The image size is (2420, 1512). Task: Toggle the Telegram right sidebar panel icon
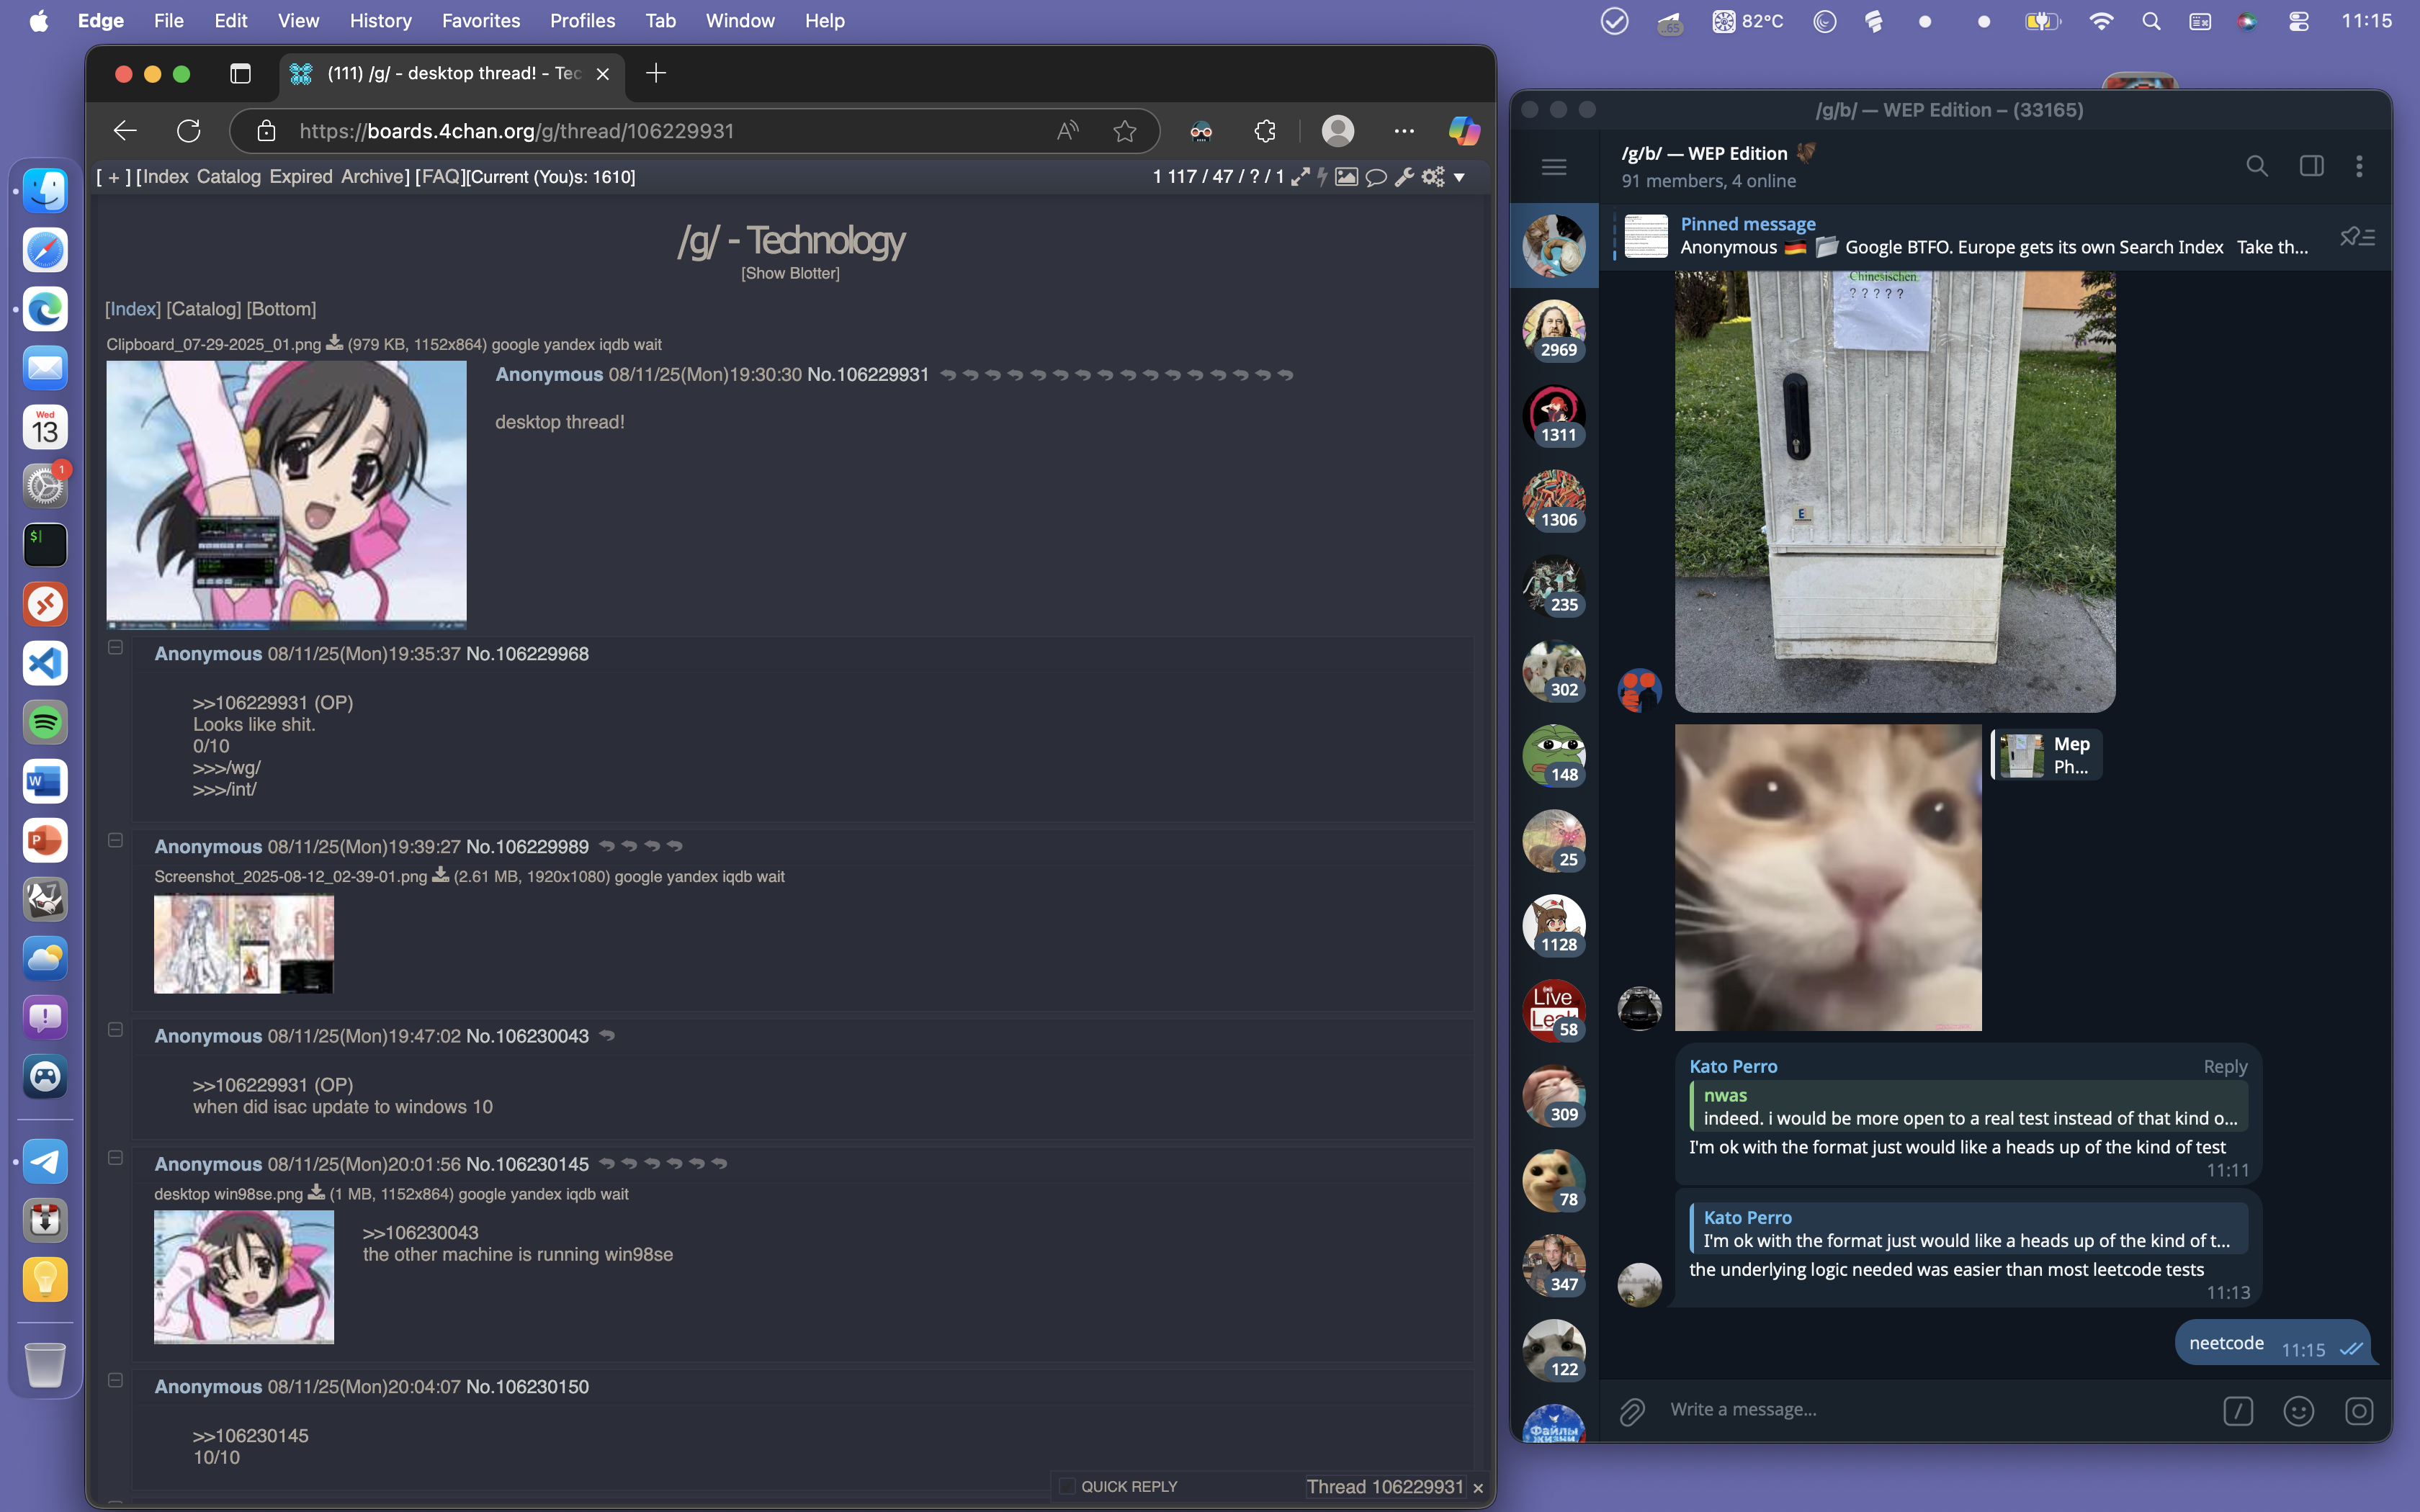point(2311,166)
